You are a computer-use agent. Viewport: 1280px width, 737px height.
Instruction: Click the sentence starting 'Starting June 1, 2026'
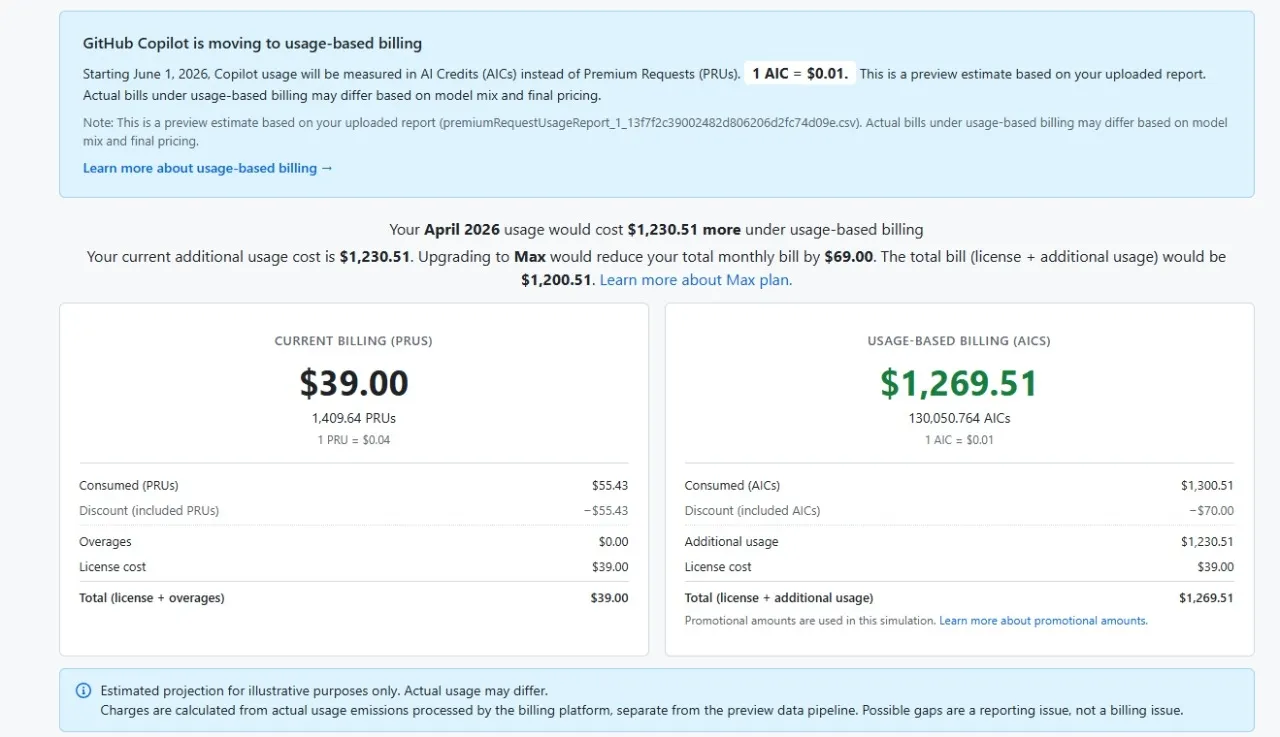(412, 74)
